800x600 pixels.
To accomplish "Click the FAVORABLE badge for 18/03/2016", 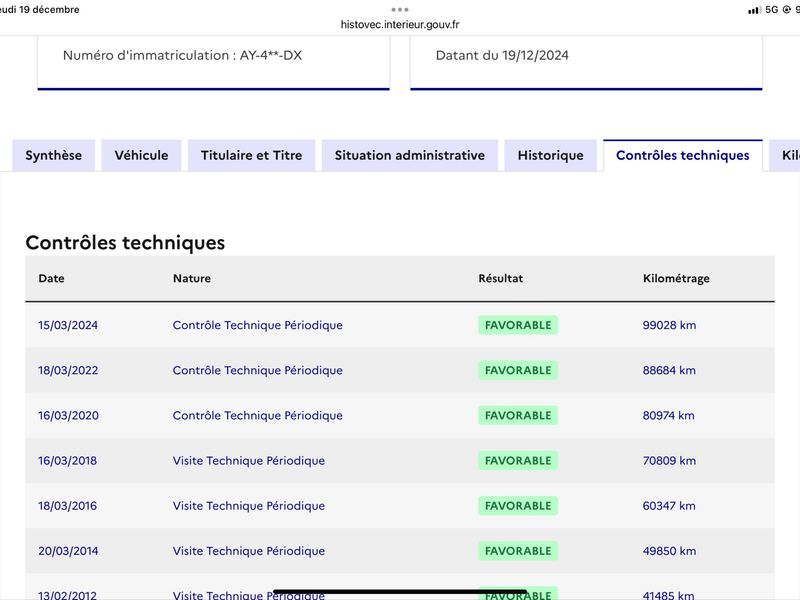I will tap(518, 506).
